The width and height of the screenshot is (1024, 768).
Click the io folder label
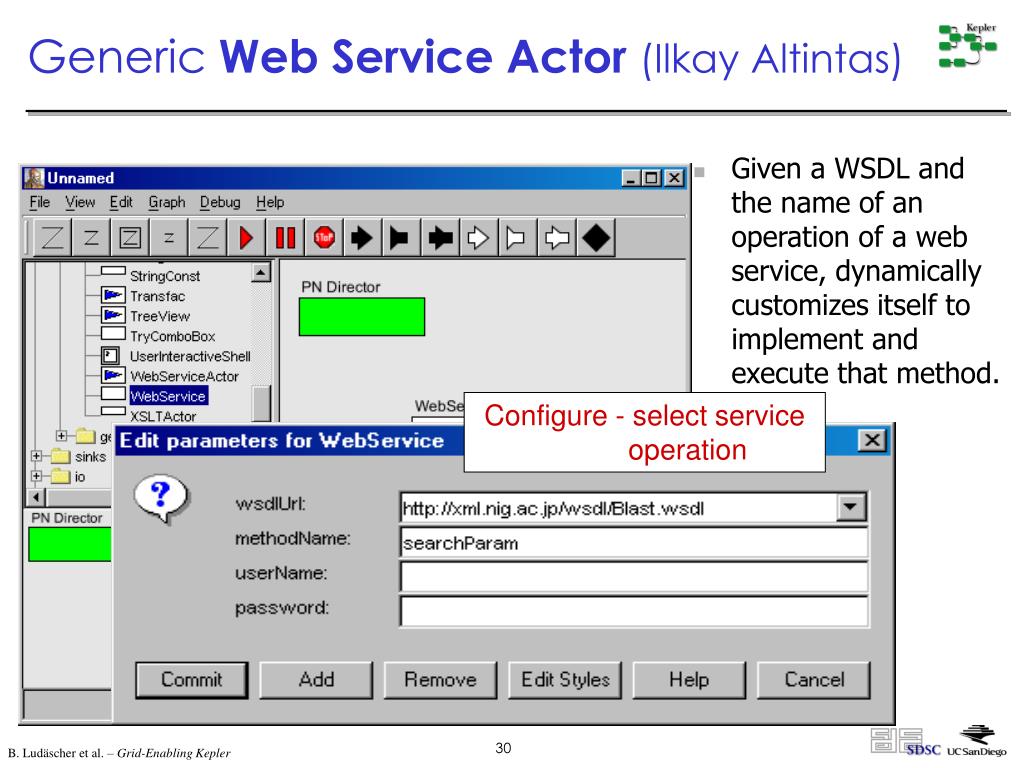(x=80, y=477)
